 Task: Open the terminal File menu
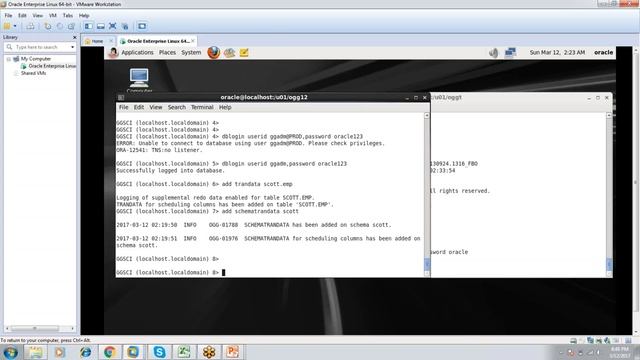(123, 107)
